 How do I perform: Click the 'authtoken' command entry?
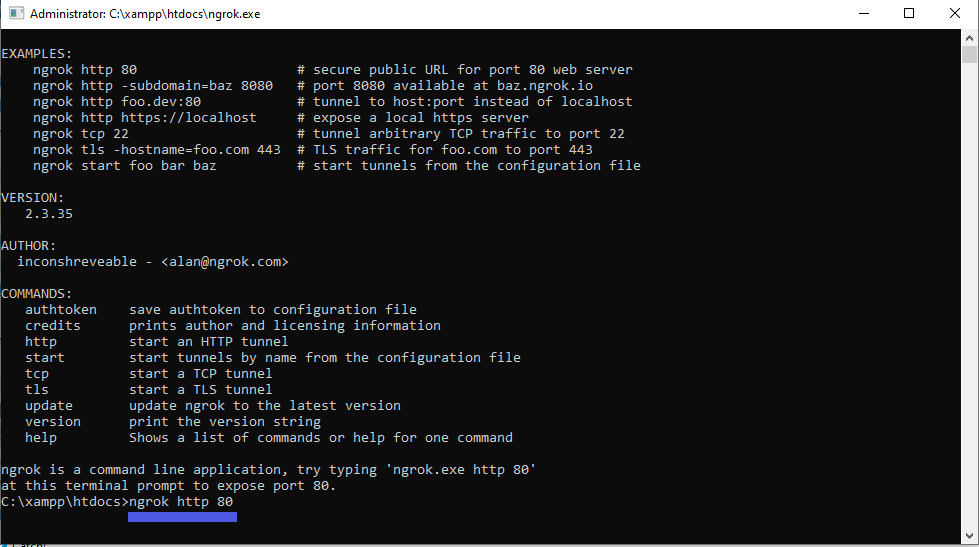[61, 310]
